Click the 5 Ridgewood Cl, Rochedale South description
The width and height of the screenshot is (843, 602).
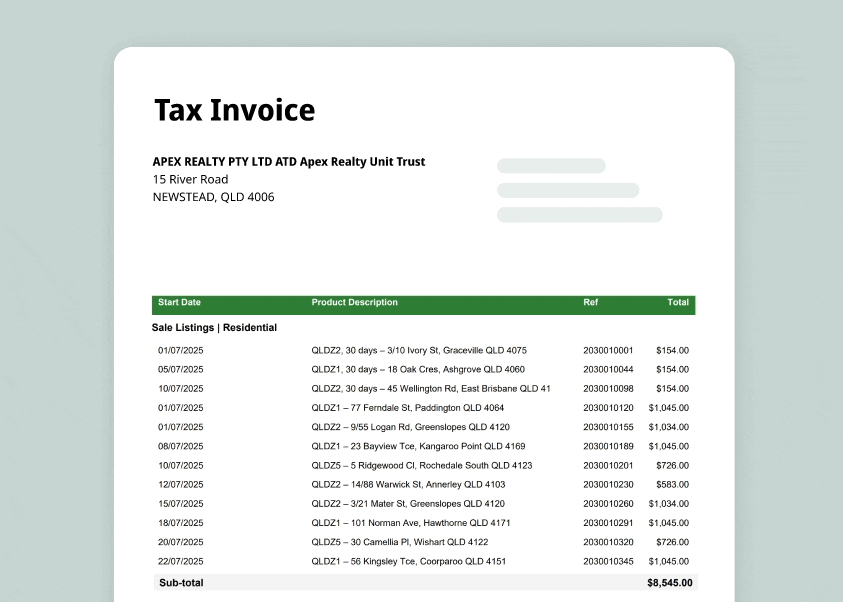coord(422,465)
